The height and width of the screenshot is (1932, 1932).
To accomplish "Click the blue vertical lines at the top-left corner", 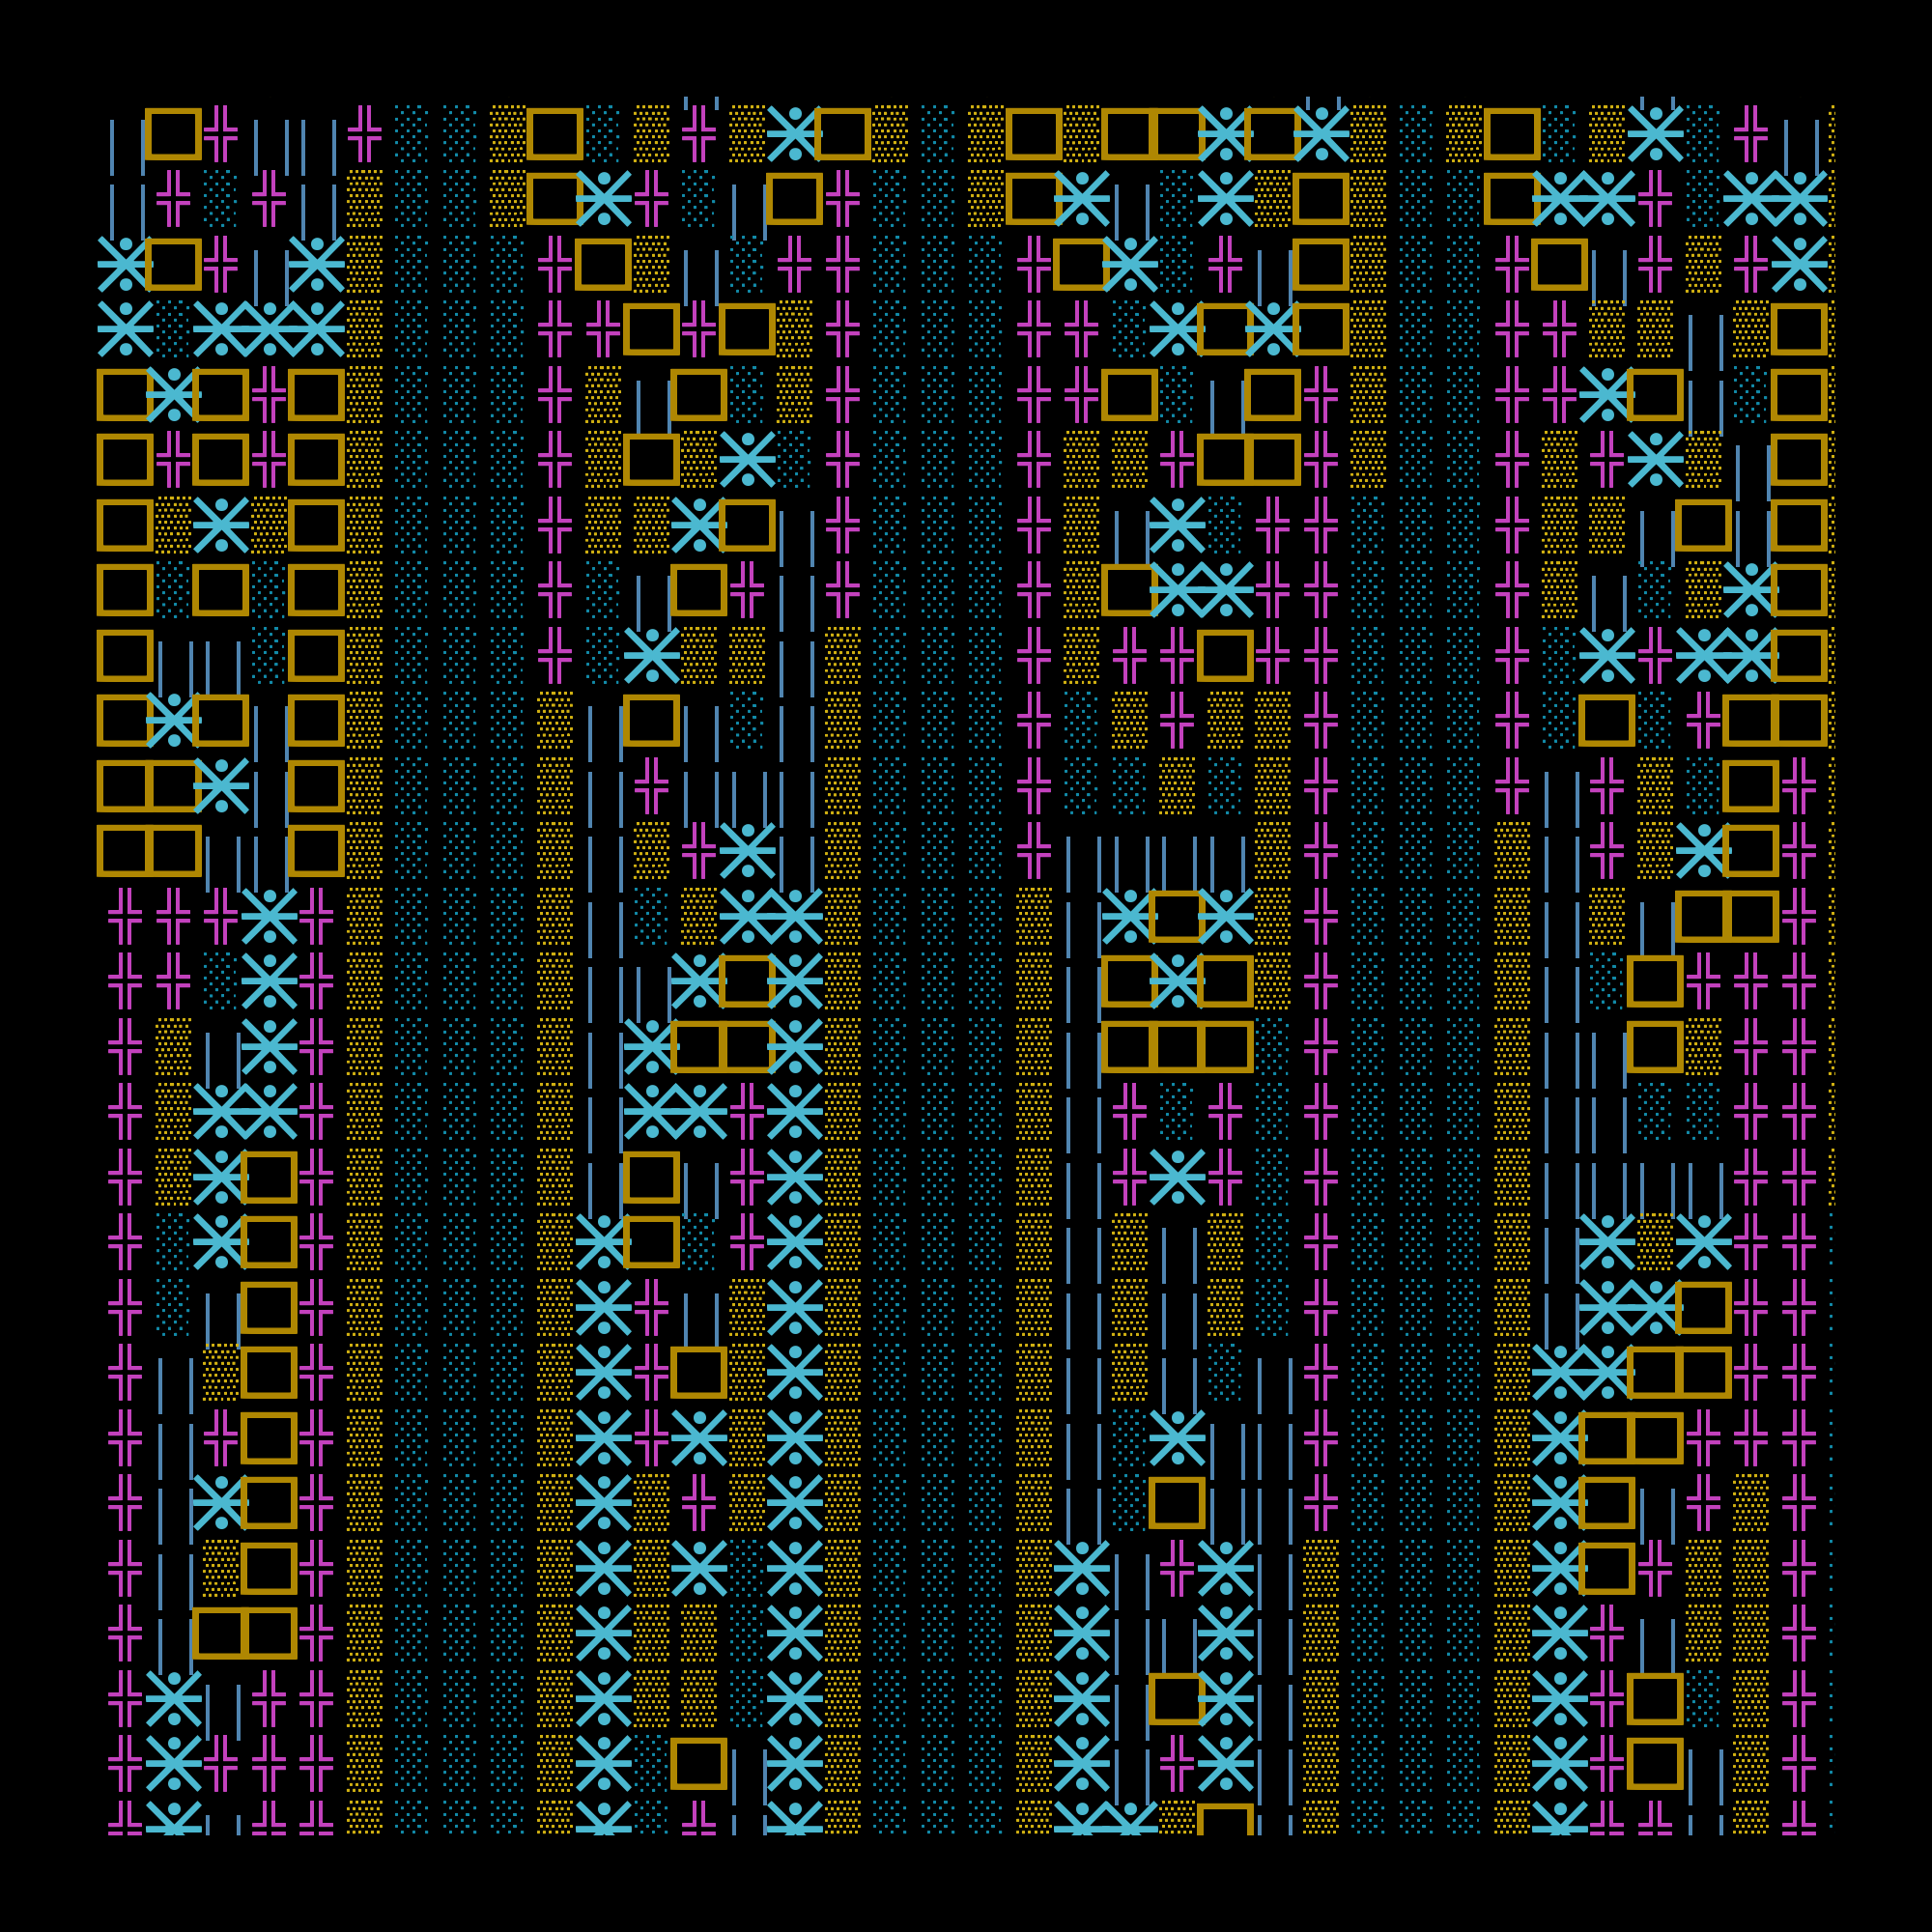I will [125, 145].
